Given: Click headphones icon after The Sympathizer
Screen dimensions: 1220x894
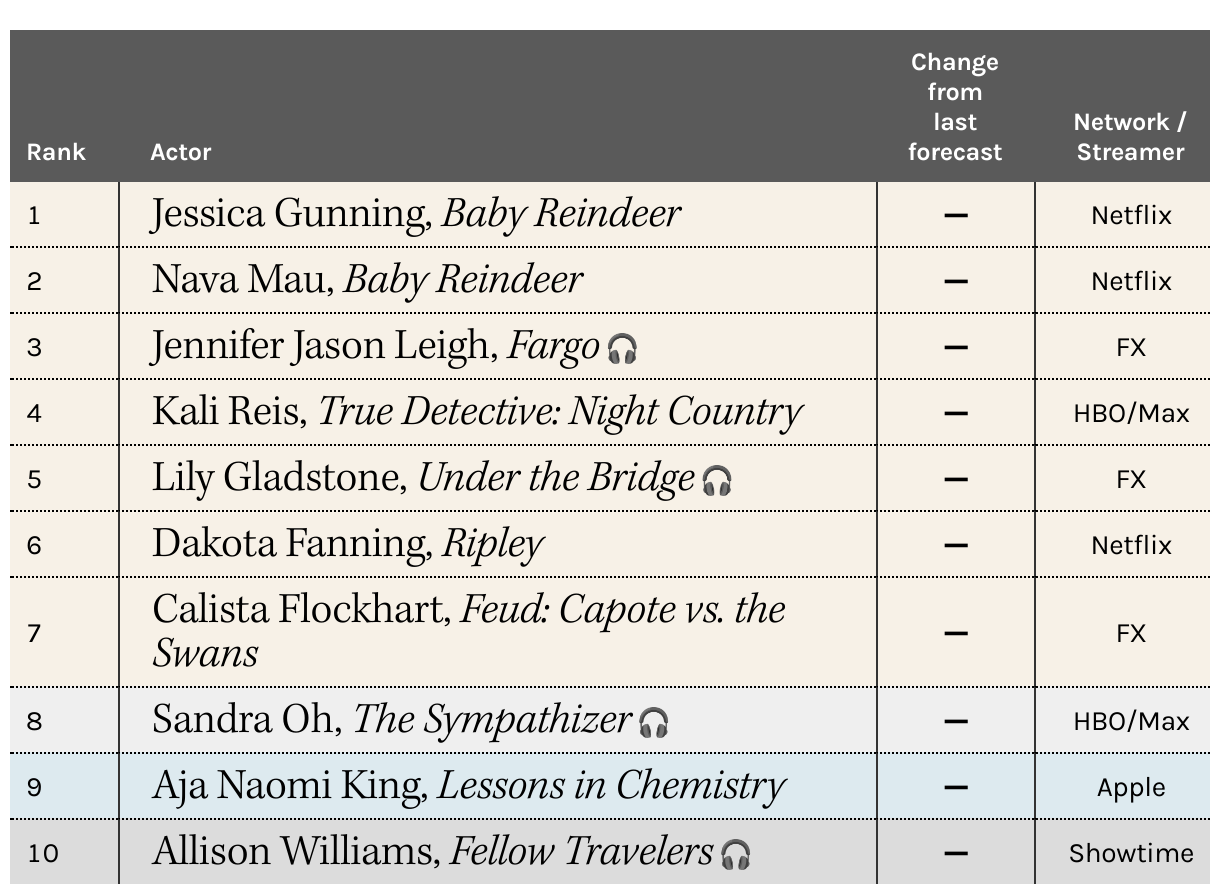Looking at the screenshot, I should tap(654, 722).
